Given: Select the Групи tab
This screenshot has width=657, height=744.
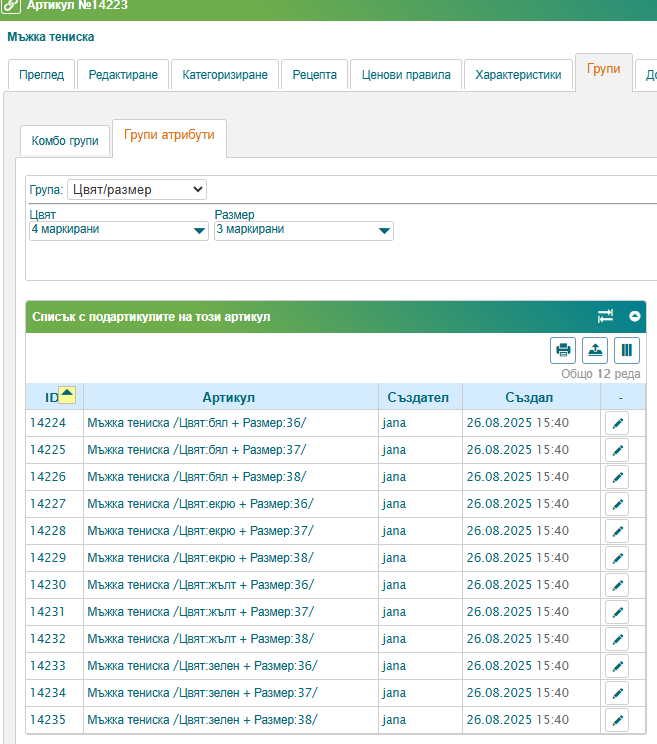Looking at the screenshot, I should [604, 70].
